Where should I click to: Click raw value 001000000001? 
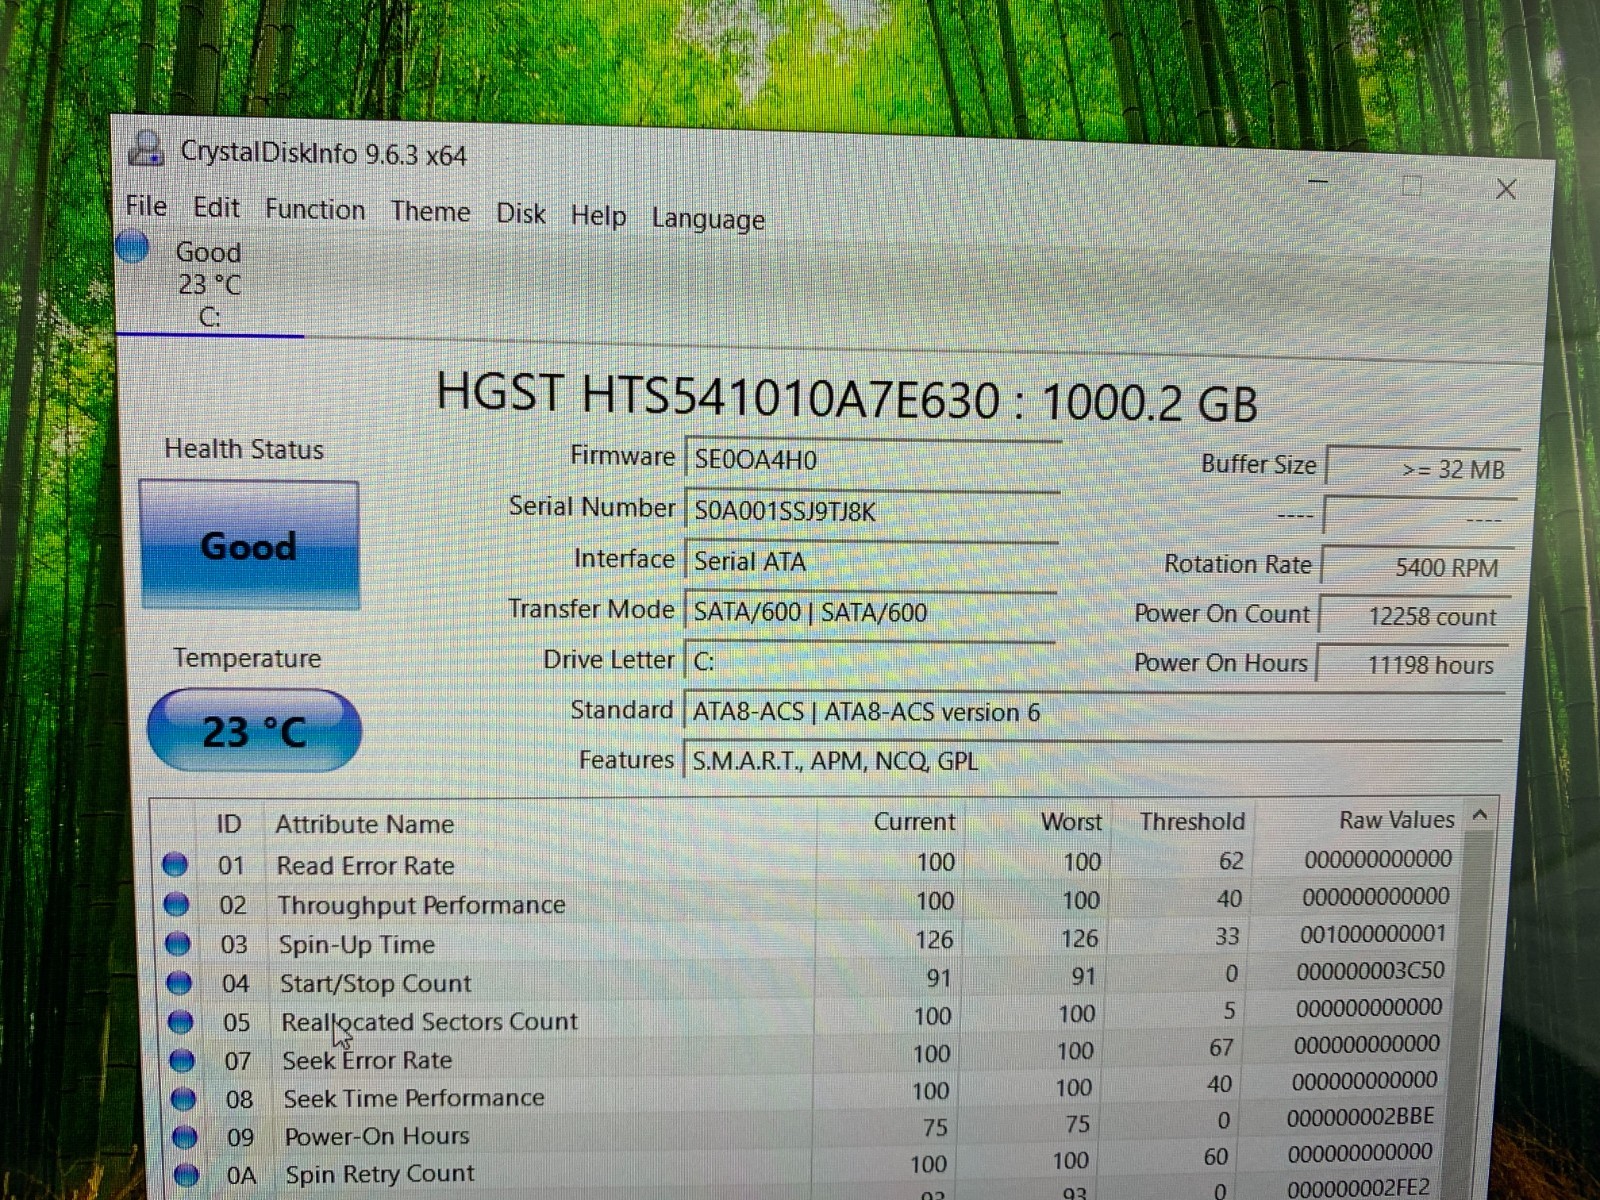pyautogui.click(x=1373, y=934)
